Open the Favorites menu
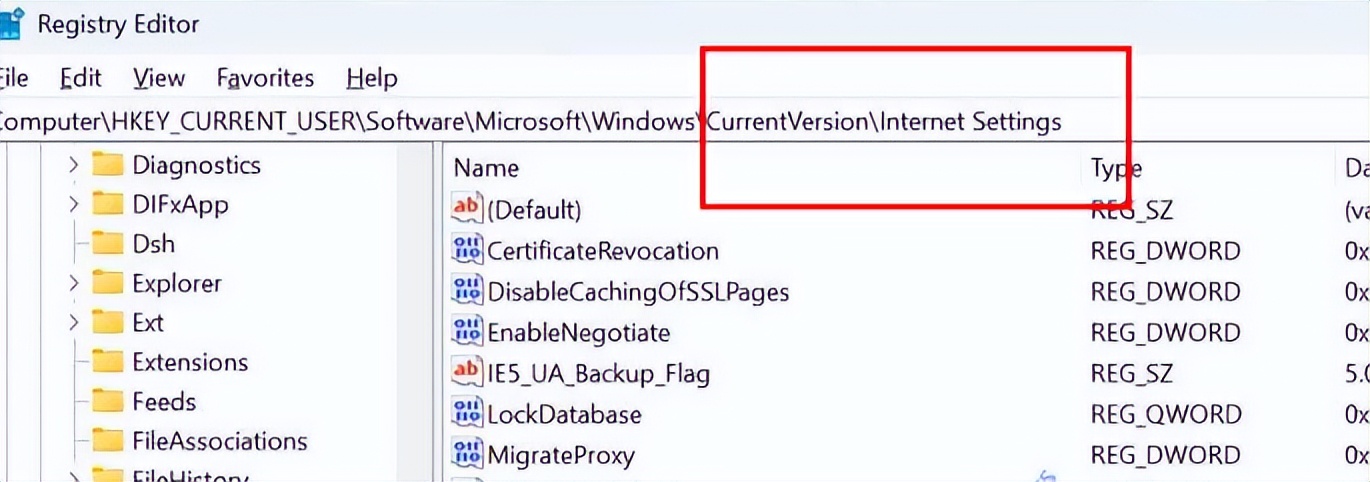 265,78
